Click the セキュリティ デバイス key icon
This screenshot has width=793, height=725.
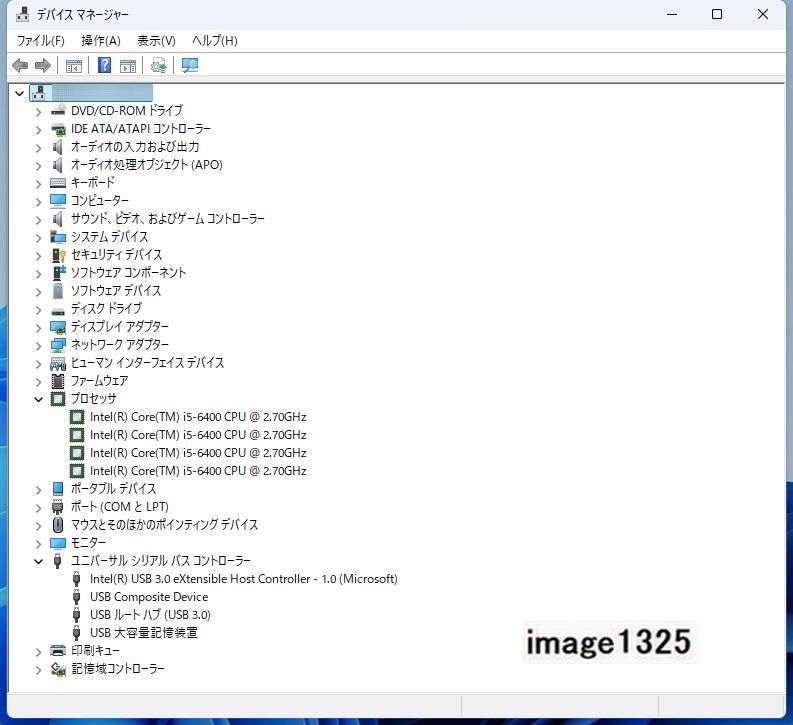click(x=58, y=255)
